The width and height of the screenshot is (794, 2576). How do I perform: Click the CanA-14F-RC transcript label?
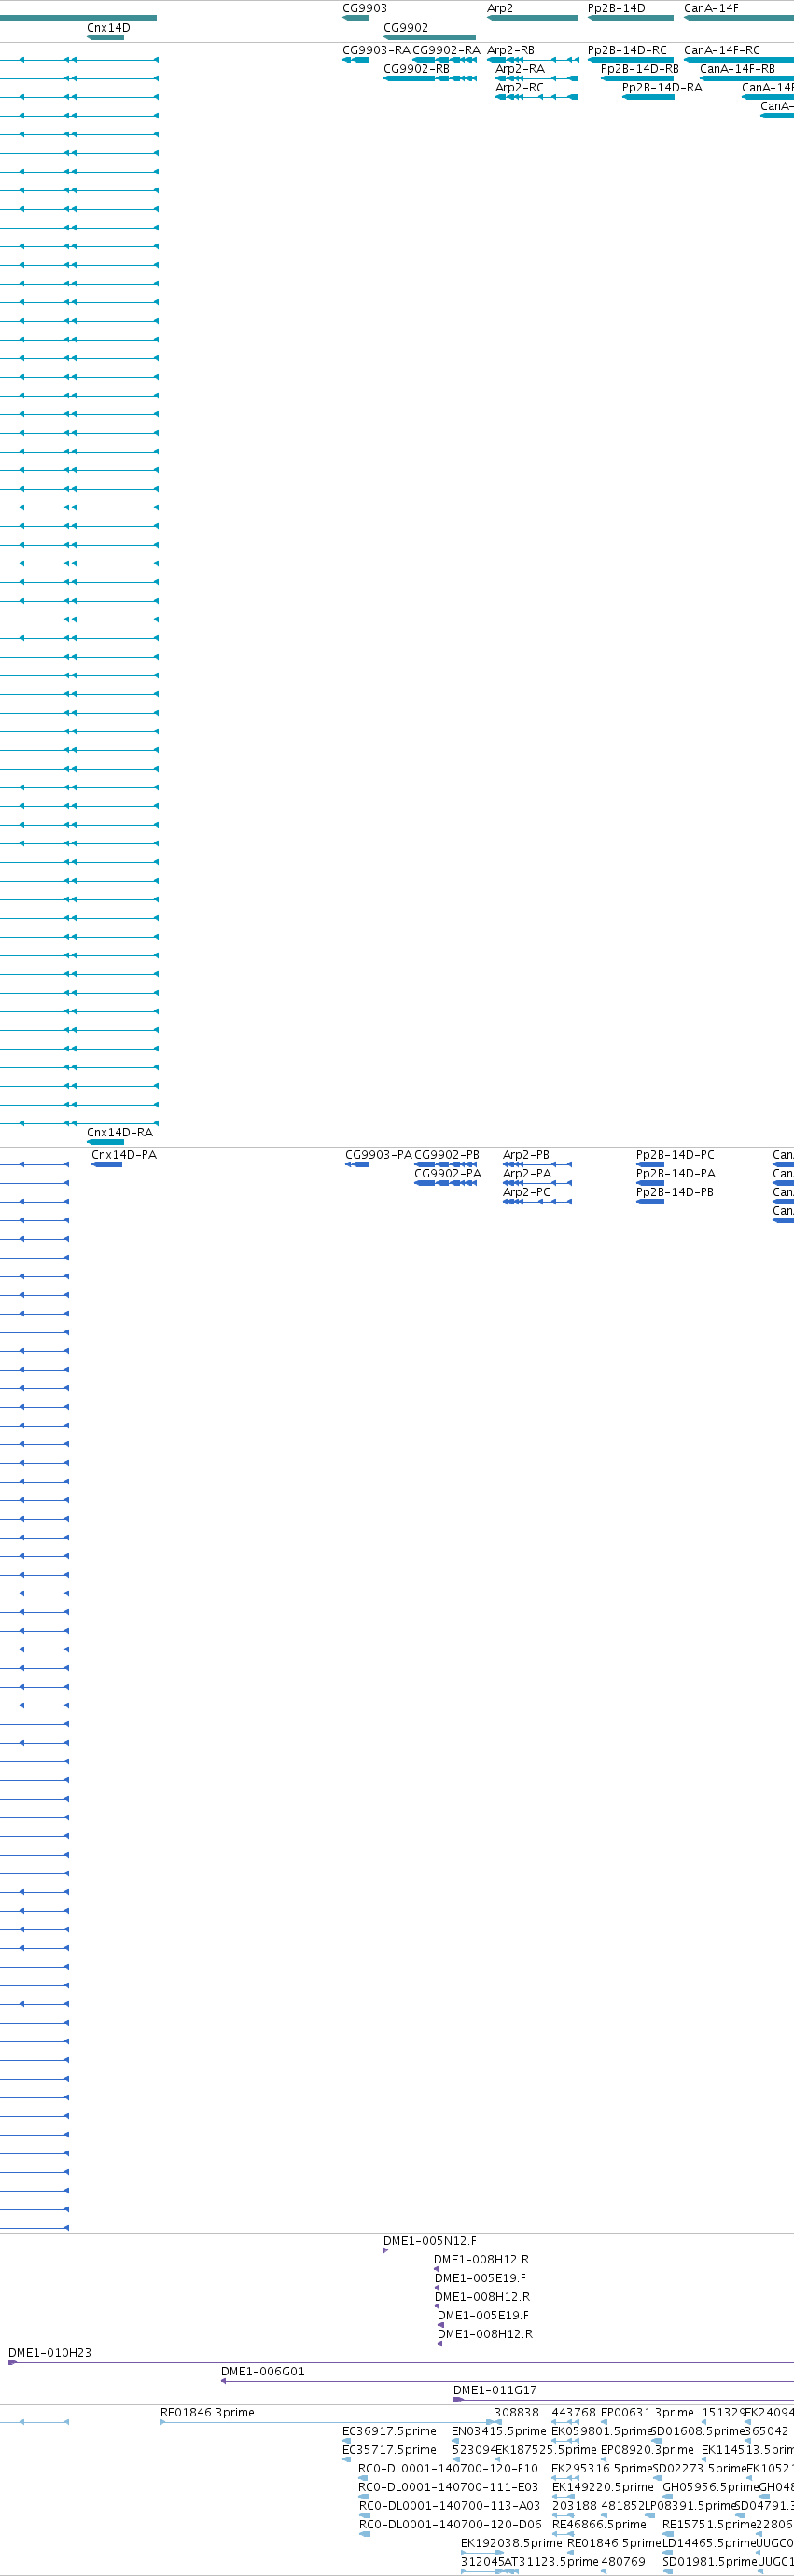[x=722, y=50]
